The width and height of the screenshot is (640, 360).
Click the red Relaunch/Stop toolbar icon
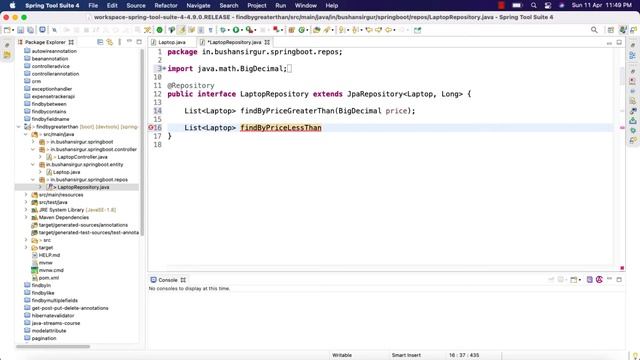pyautogui.click(x=276, y=30)
